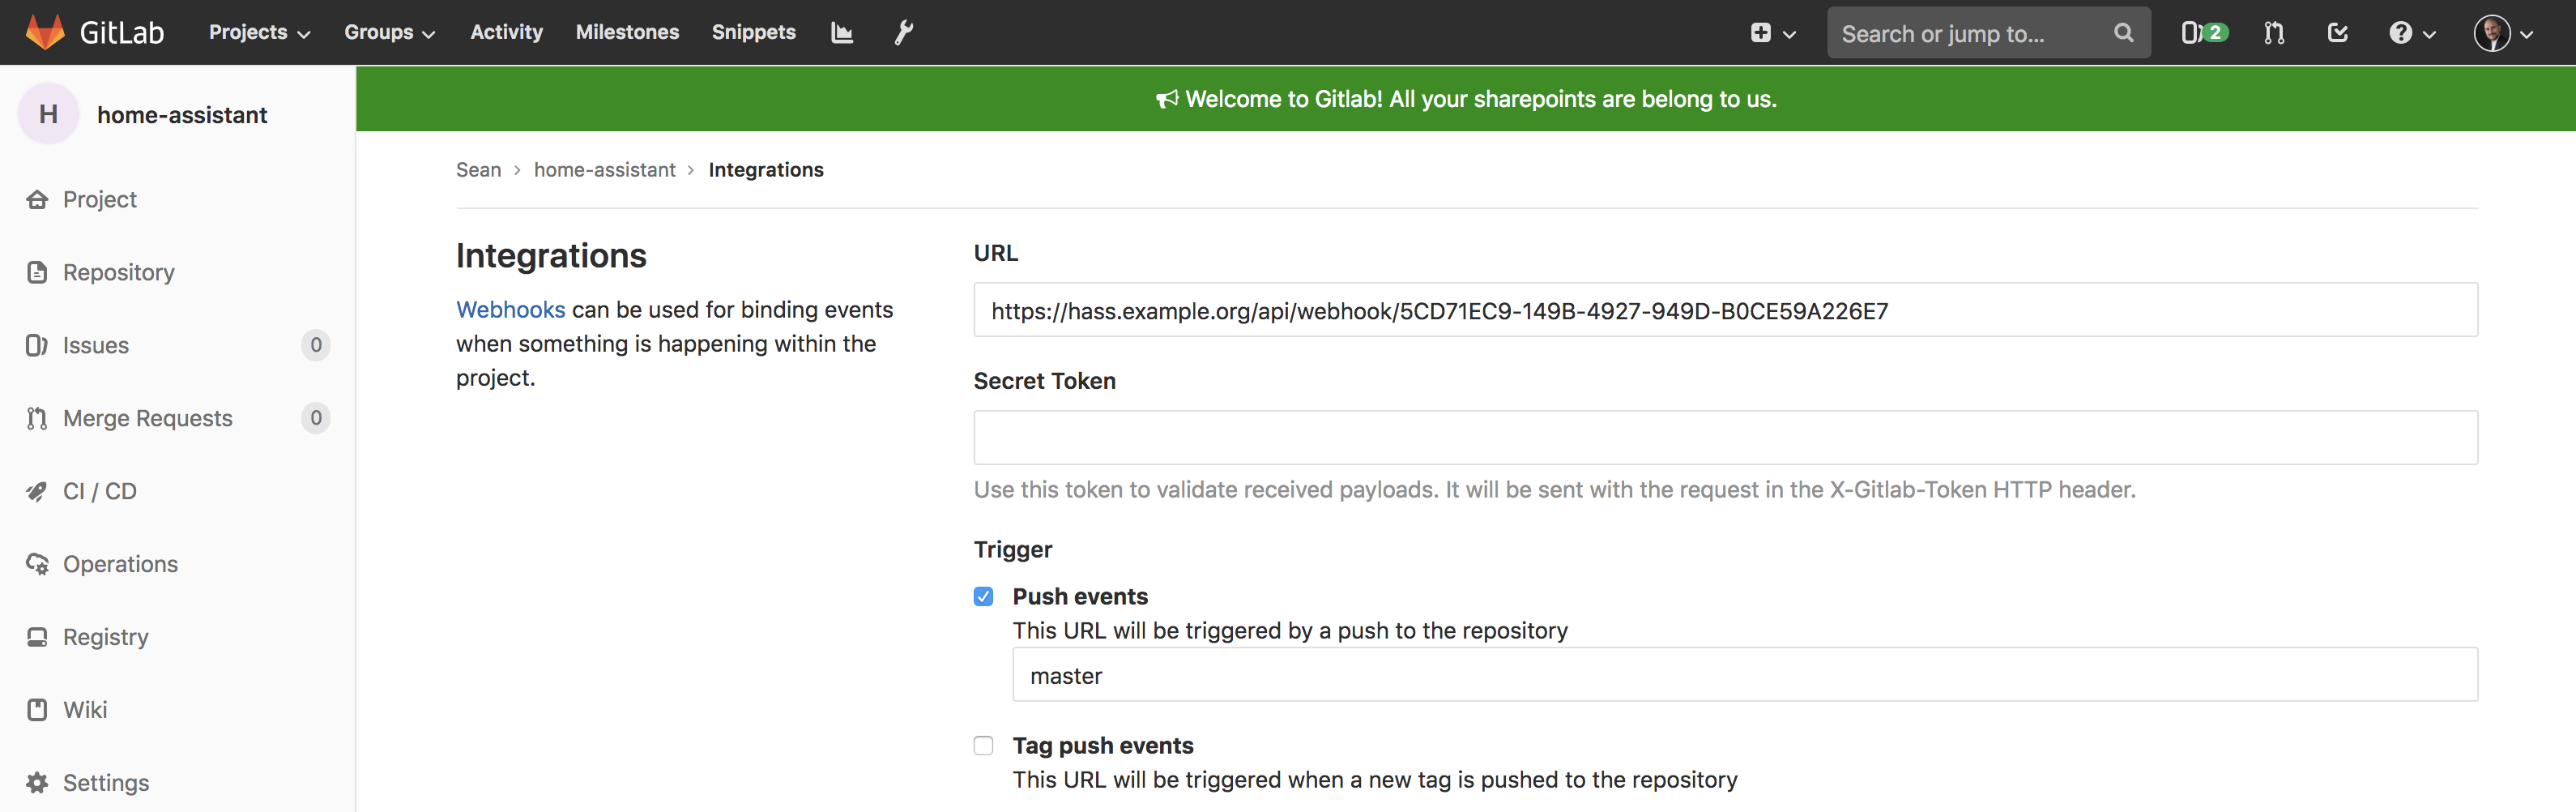Screen dimensions: 2576x812
Task: Uncheck the Push events checkbox
Action: pyautogui.click(x=984, y=596)
